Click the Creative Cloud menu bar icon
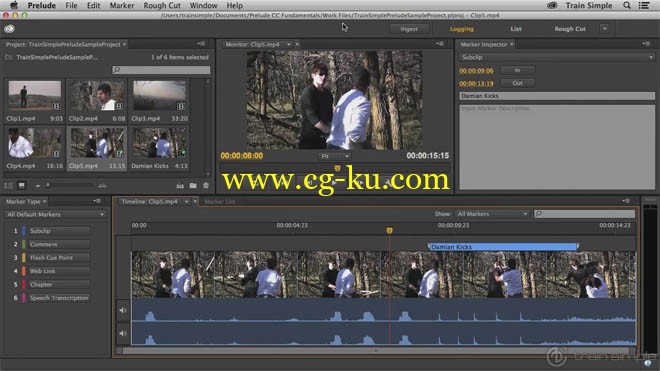This screenshot has height=371, width=660. 552,5
